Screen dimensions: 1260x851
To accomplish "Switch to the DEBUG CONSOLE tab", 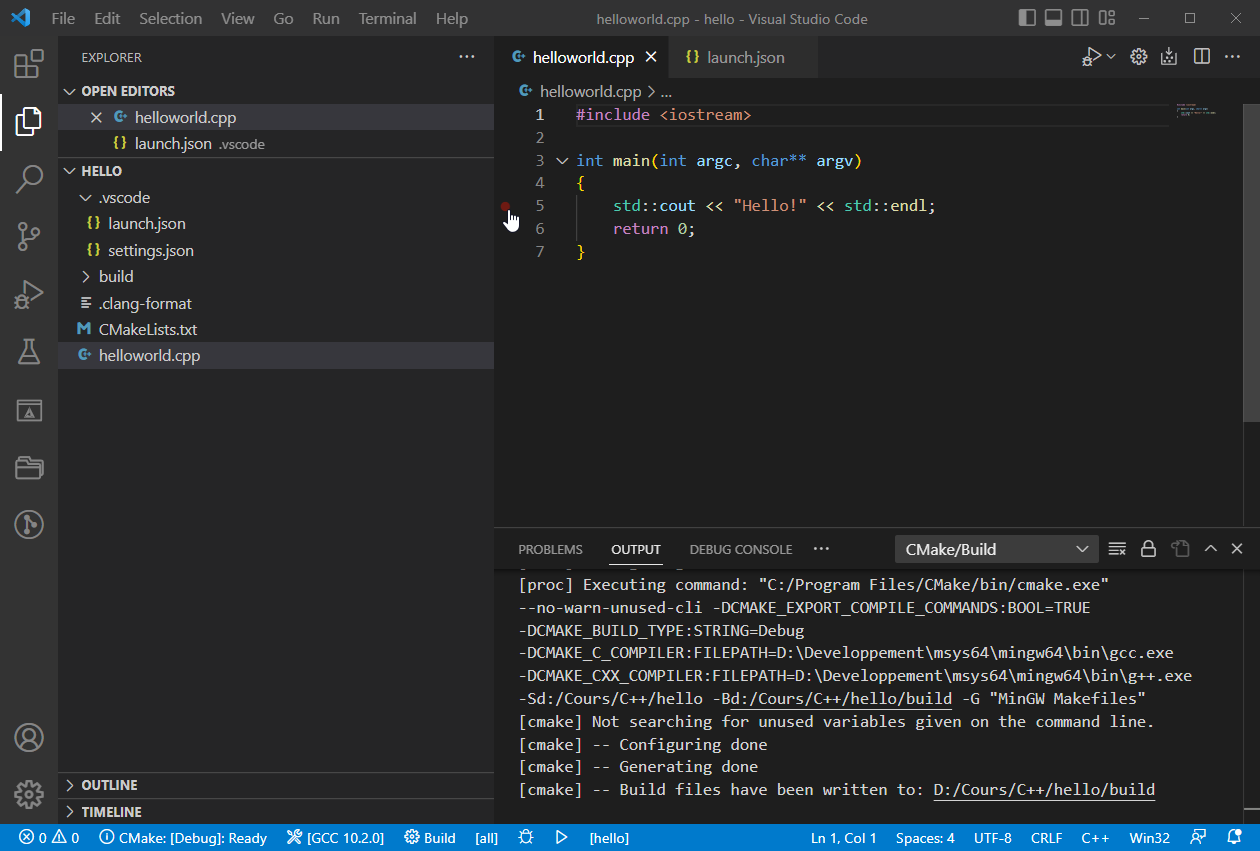I will pos(741,549).
